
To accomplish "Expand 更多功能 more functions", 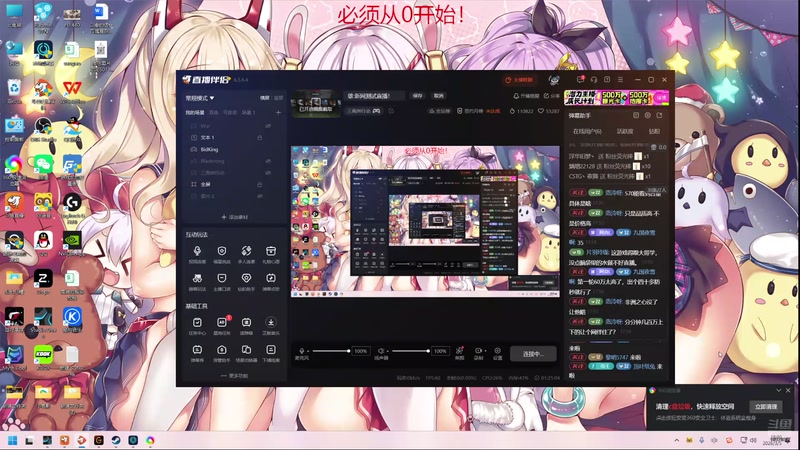I will click(x=235, y=376).
